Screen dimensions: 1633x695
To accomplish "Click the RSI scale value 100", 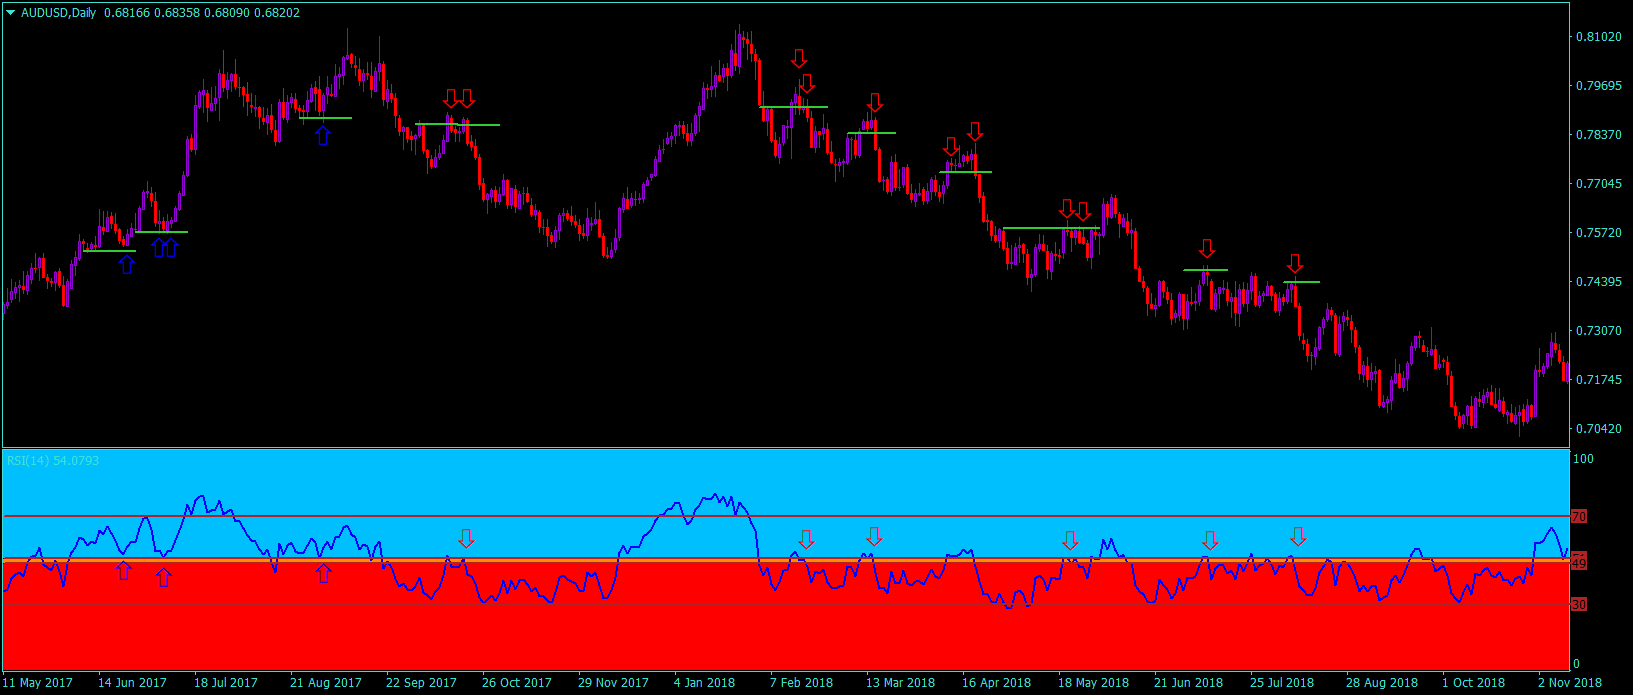I will tap(1584, 459).
